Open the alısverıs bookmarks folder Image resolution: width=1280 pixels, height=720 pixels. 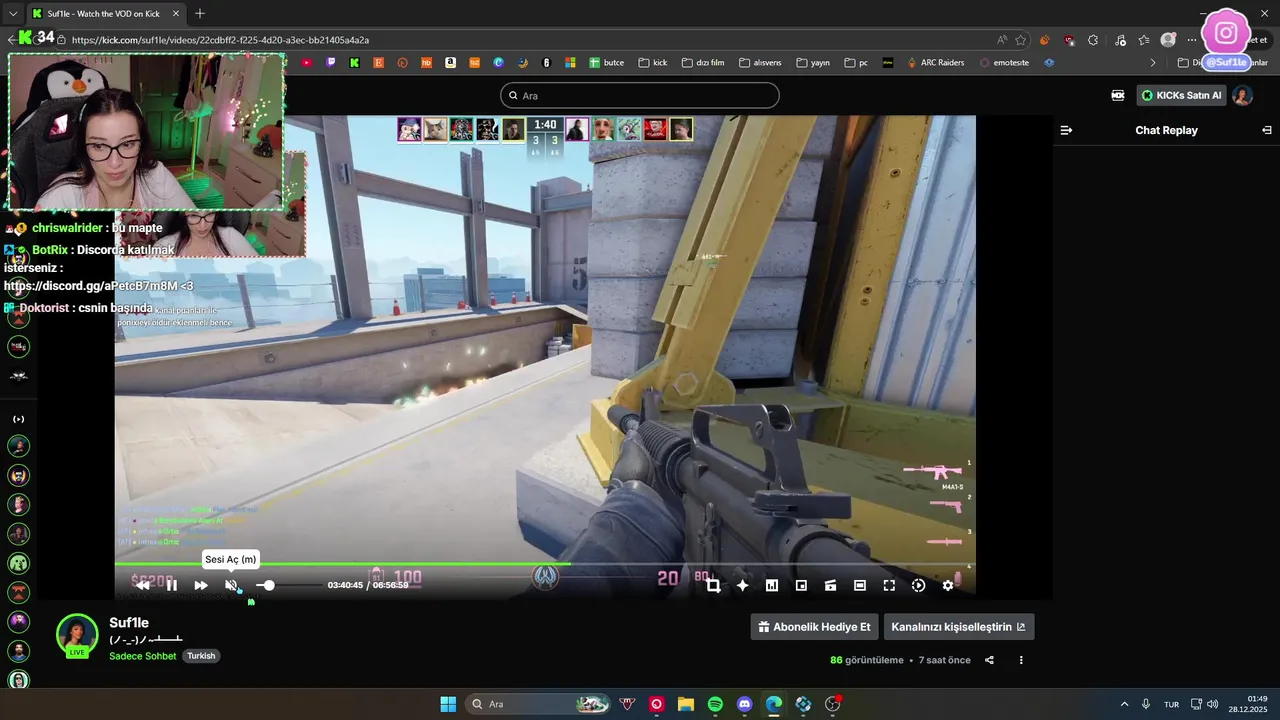[x=760, y=62]
